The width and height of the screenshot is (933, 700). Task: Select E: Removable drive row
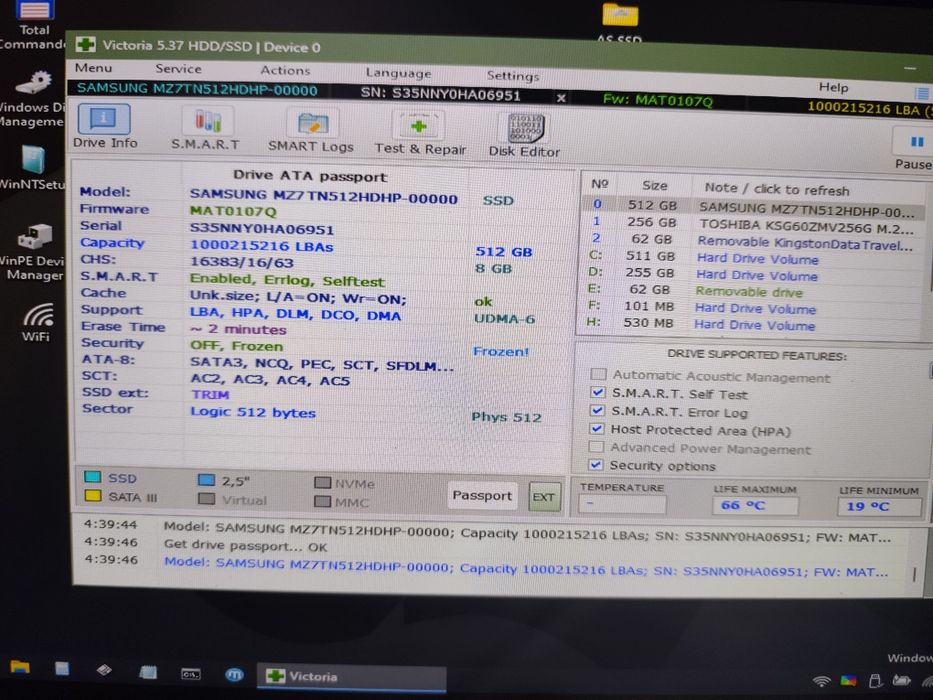(x=753, y=290)
